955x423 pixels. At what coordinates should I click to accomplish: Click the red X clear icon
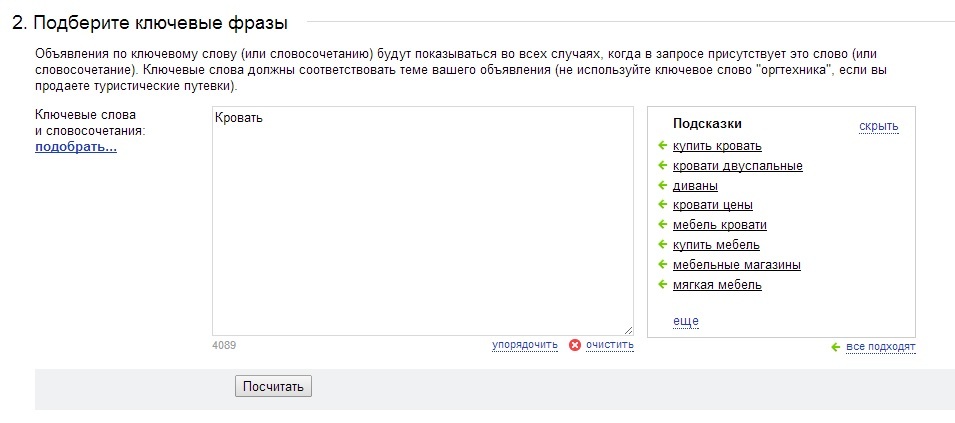pos(575,345)
